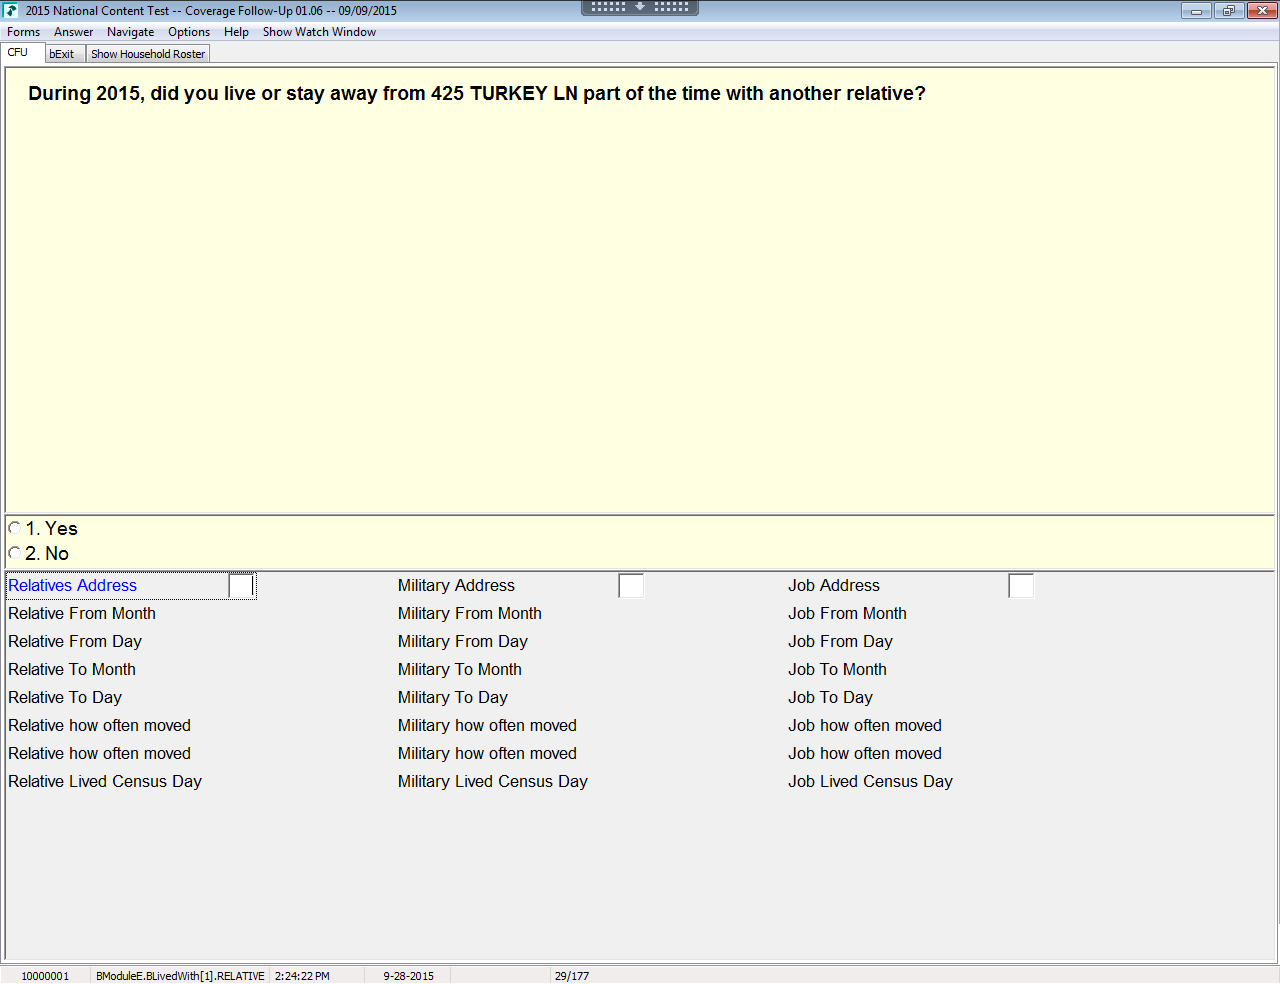
Task: Minimize the Coverage Follow-Up window
Action: (1195, 11)
